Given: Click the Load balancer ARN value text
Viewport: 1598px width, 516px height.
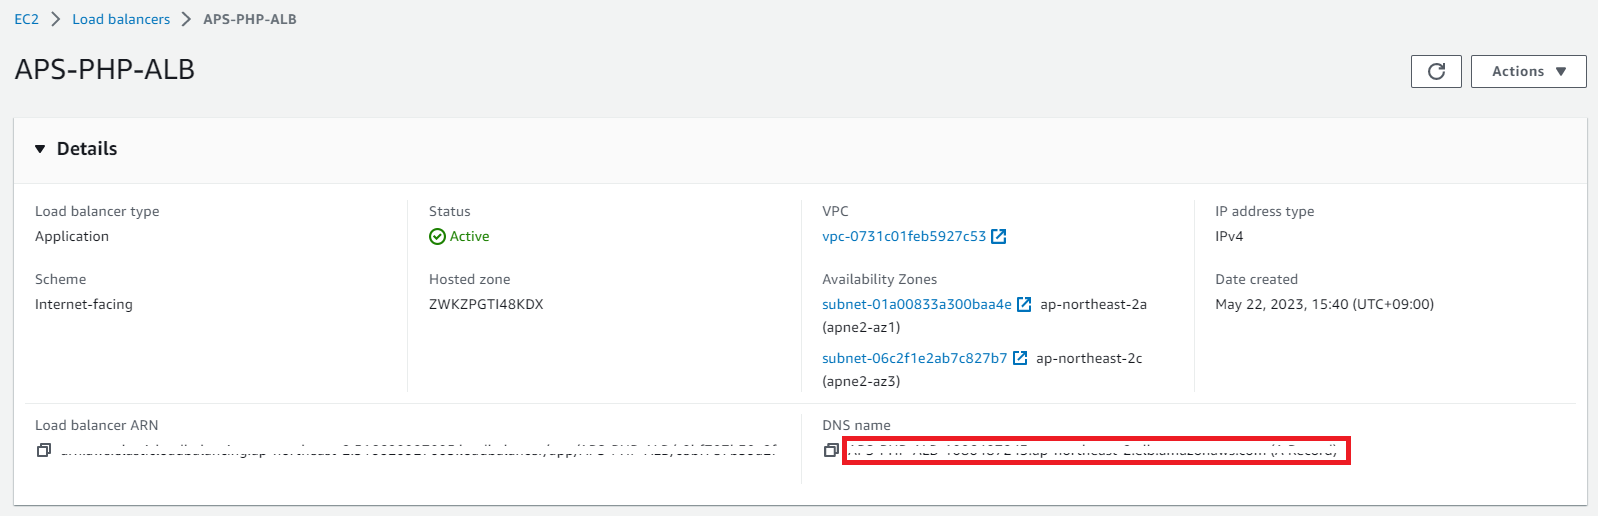Looking at the screenshot, I should click(x=419, y=450).
